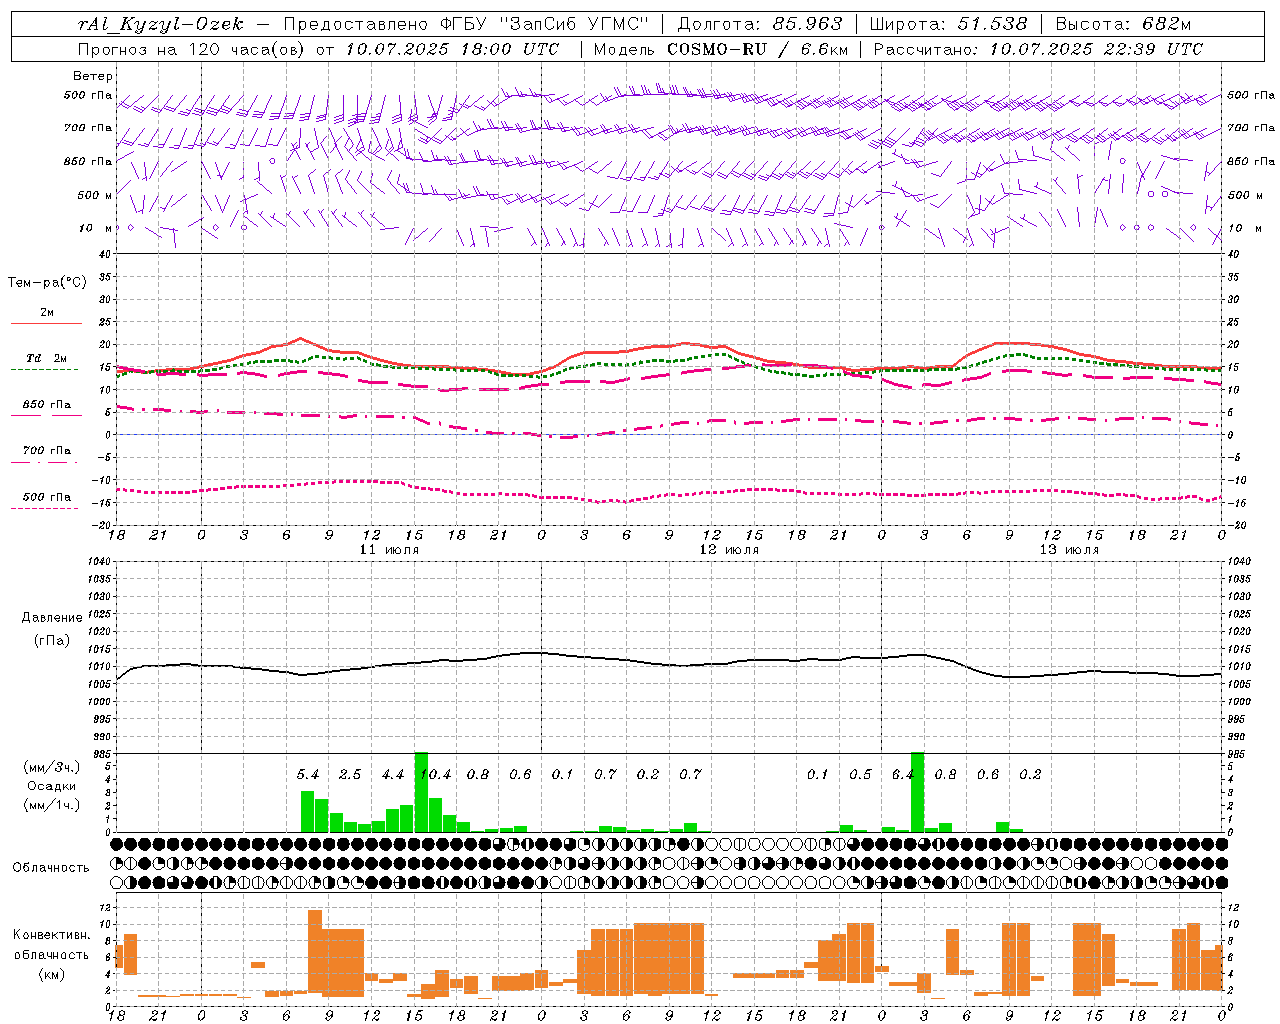The image size is (1280, 1024).
Task: Click the Модель COSMO-RU / 6.6км label
Action: [721, 48]
